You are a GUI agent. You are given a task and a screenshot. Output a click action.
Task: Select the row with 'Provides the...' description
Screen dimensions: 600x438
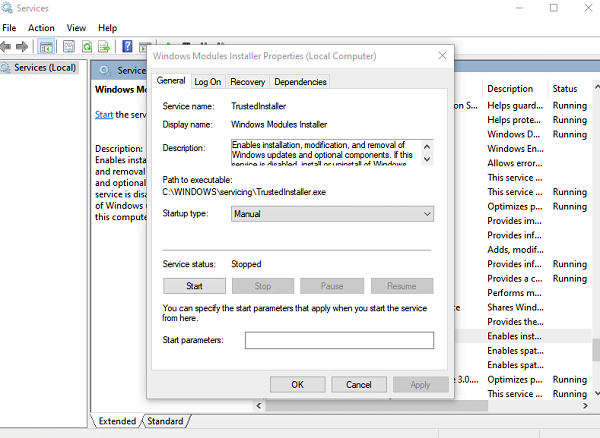point(523,322)
